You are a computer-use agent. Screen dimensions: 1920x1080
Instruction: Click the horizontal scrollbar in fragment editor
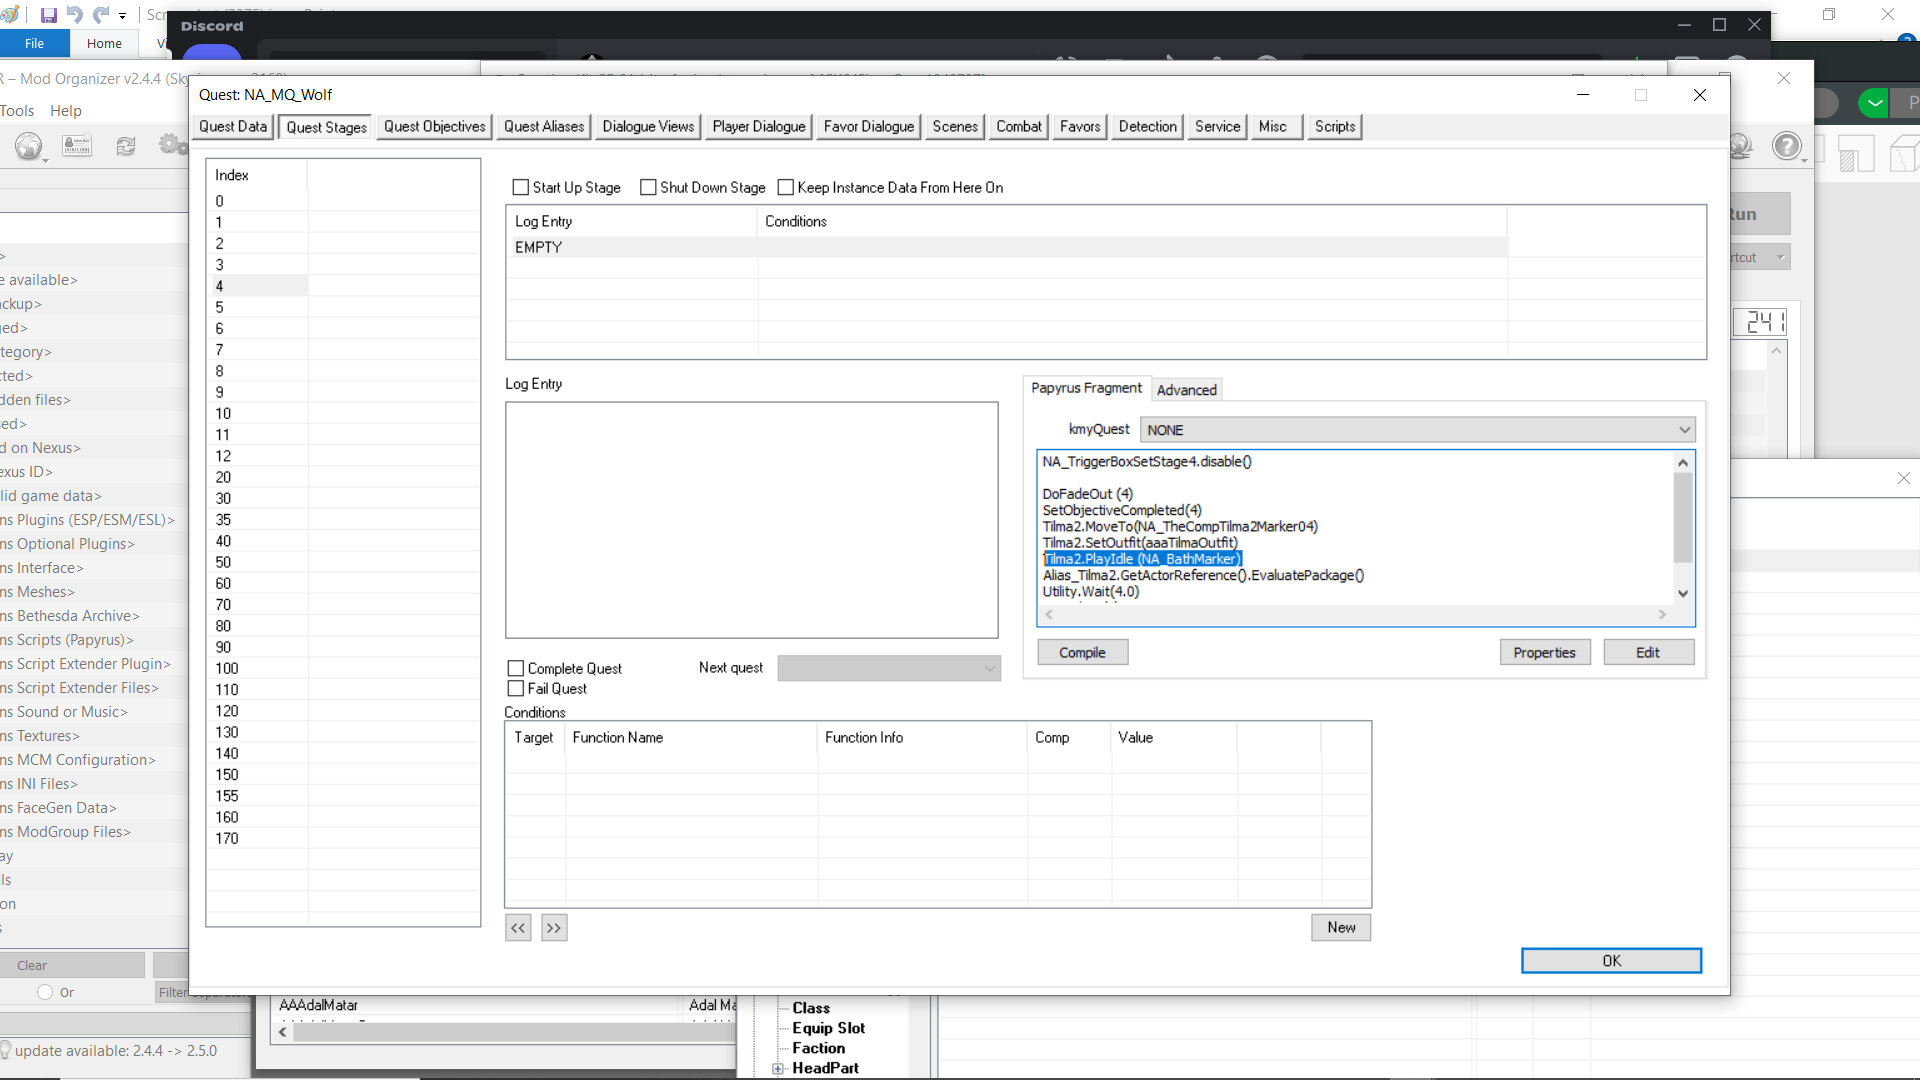point(1355,615)
